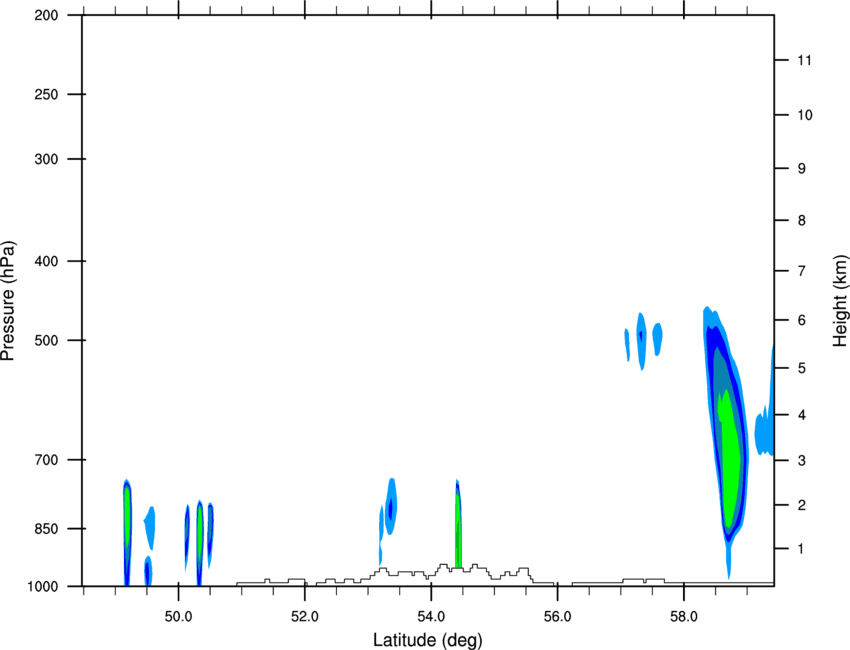Click the "Pressure (hPa)" axis title
Image resolution: width=850 pixels, height=650 pixels.
pos(8,301)
